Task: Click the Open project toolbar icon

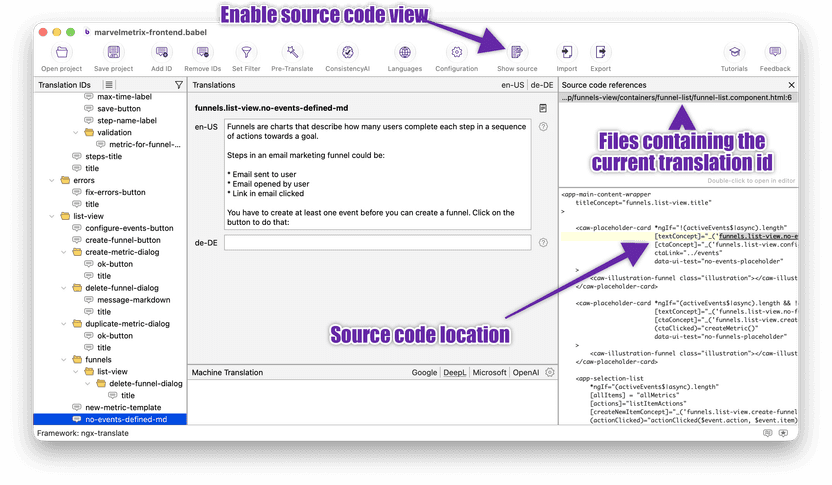Action: (62, 53)
